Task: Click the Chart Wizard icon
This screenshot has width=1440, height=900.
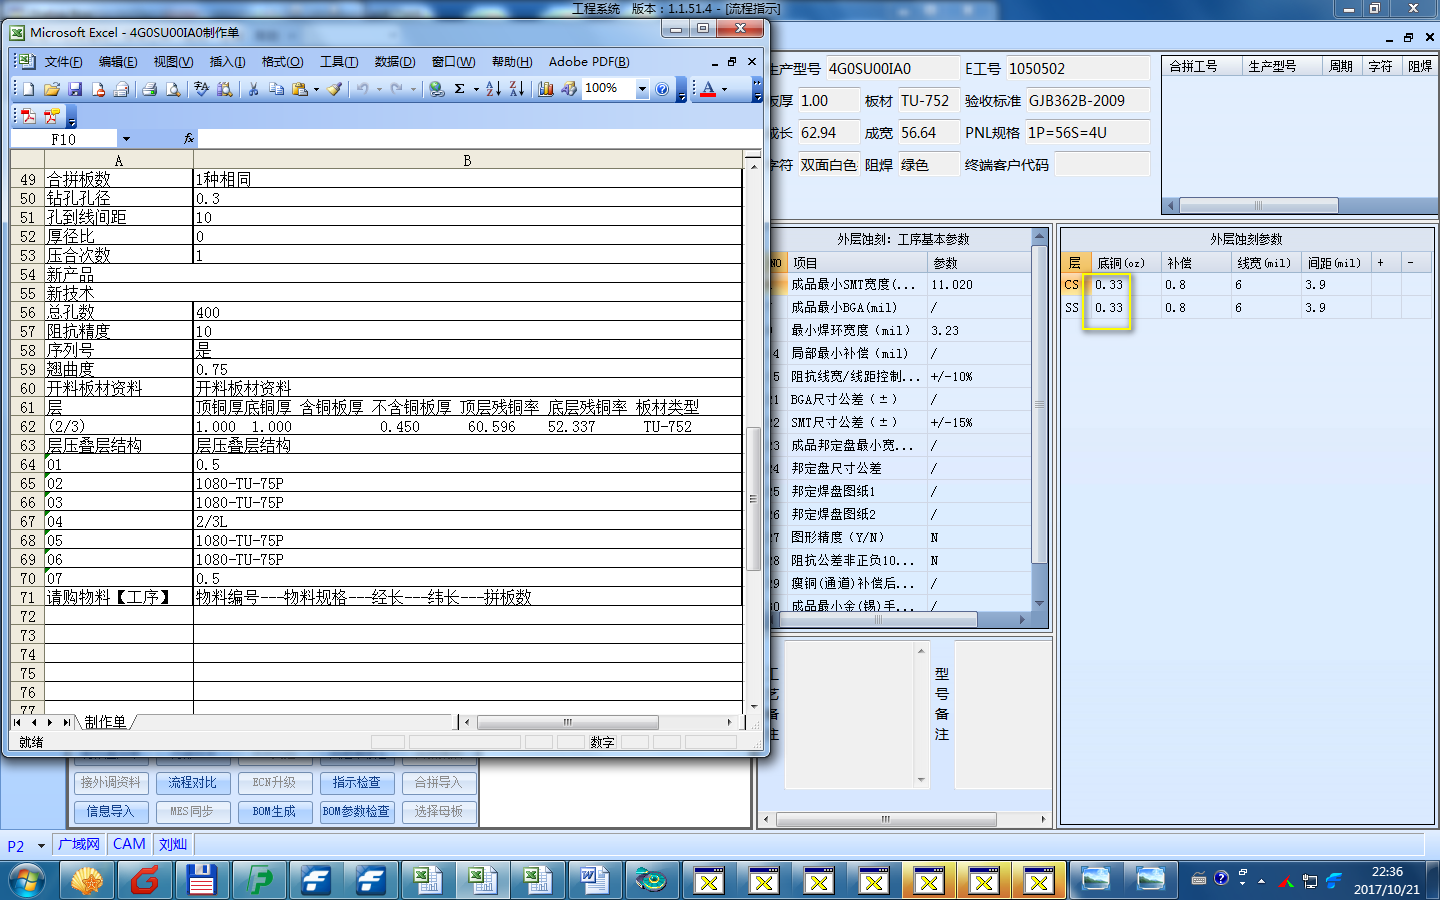Action: (x=546, y=89)
